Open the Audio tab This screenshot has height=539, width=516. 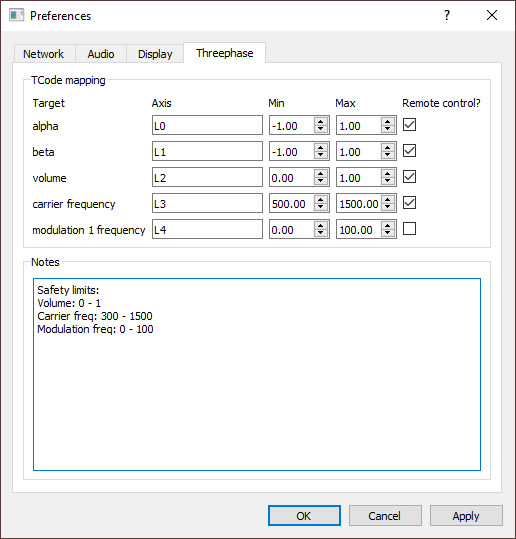click(101, 54)
